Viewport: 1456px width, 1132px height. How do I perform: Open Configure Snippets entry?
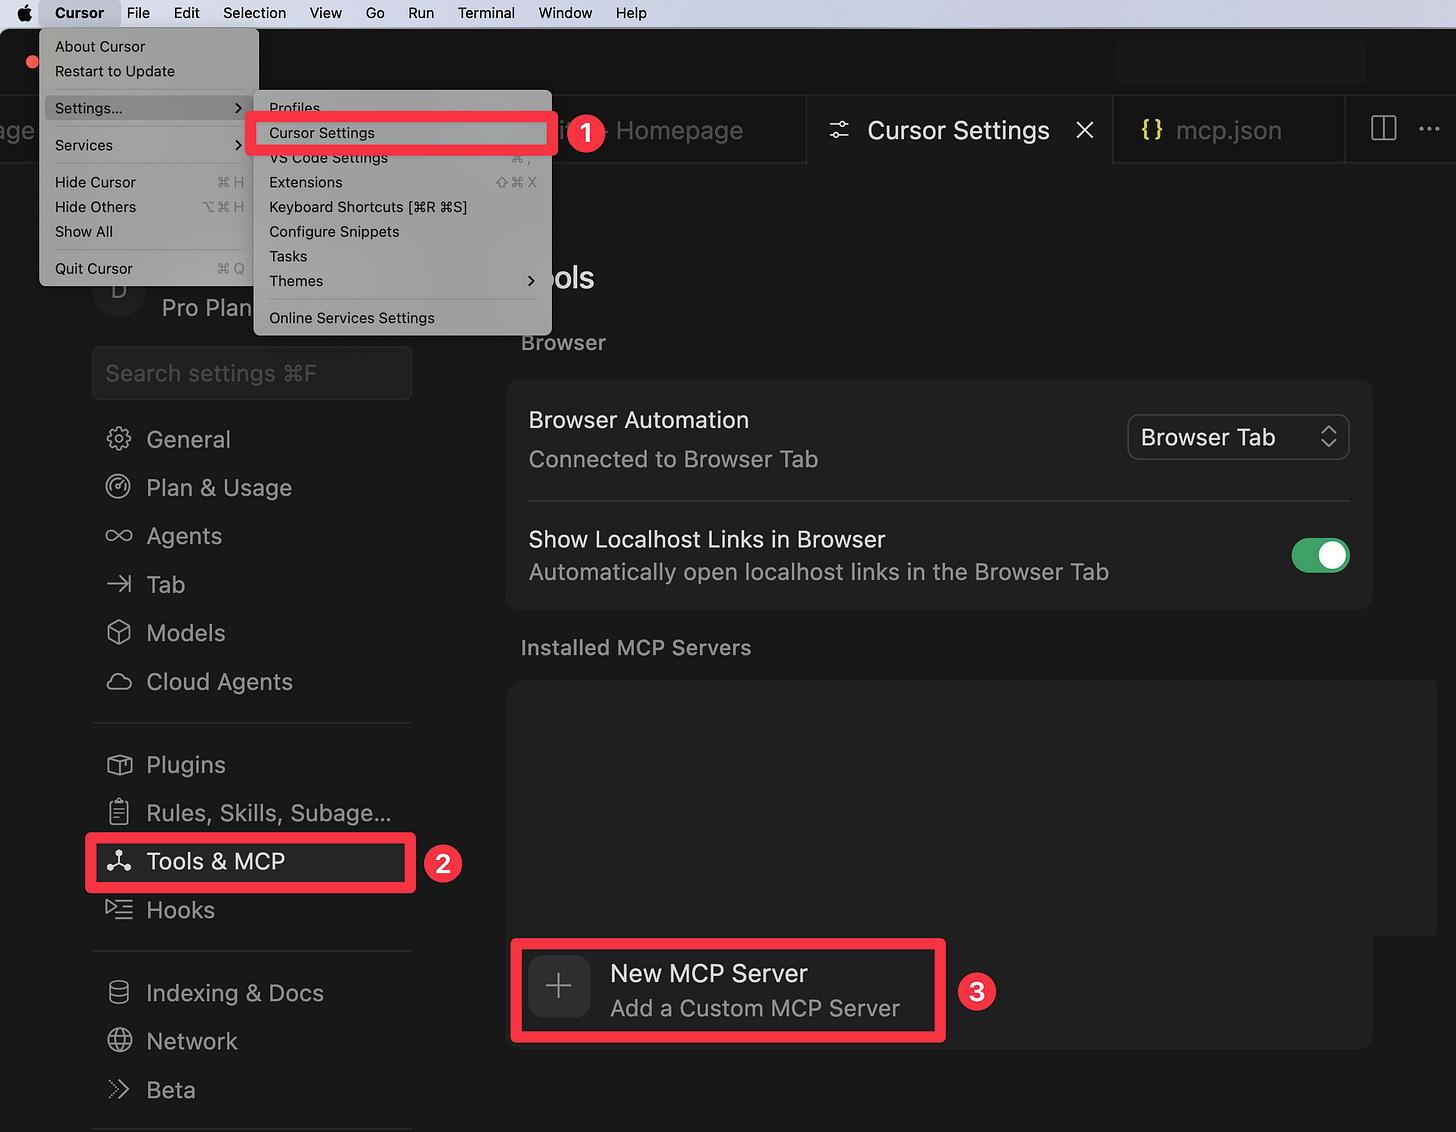pos(401,231)
